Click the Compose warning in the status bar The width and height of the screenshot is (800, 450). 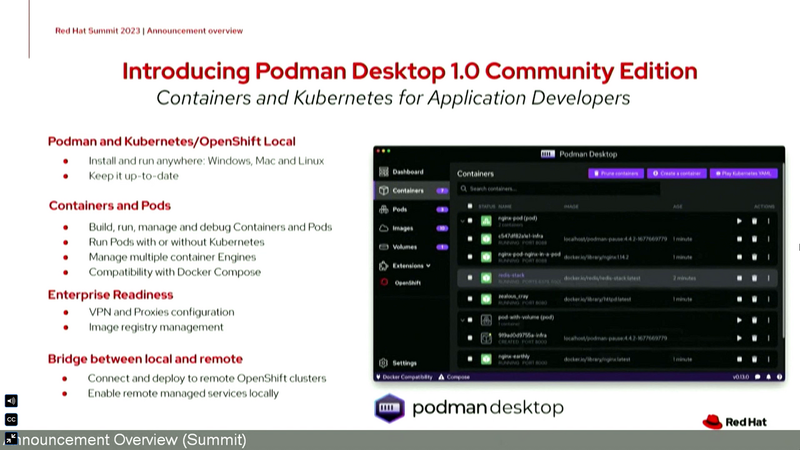[454, 377]
